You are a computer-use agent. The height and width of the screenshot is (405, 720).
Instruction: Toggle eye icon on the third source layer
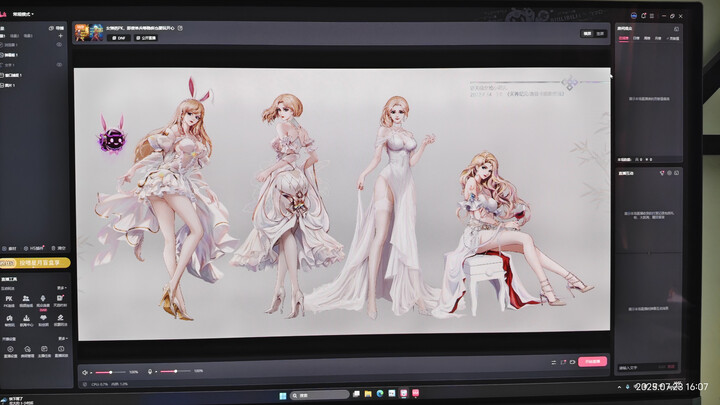[60, 65]
